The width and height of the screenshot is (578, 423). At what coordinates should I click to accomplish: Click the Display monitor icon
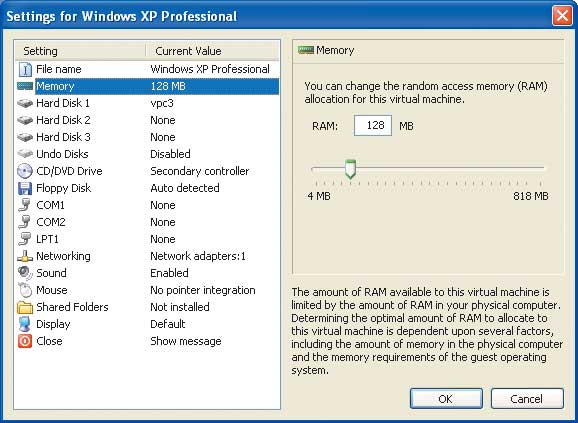(x=25, y=324)
